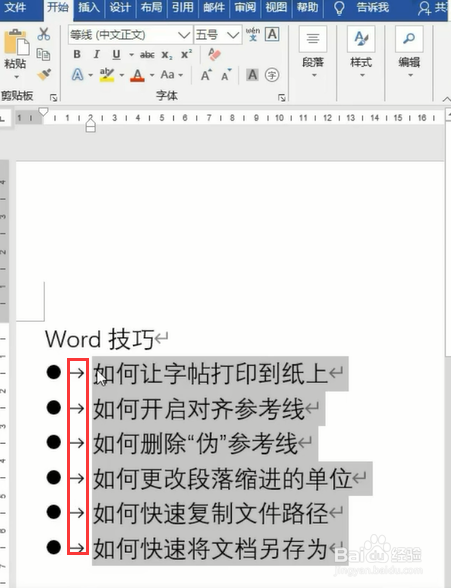Activate the Format Painter brush
Image resolution: width=451 pixels, height=588 pixels.
(44, 74)
